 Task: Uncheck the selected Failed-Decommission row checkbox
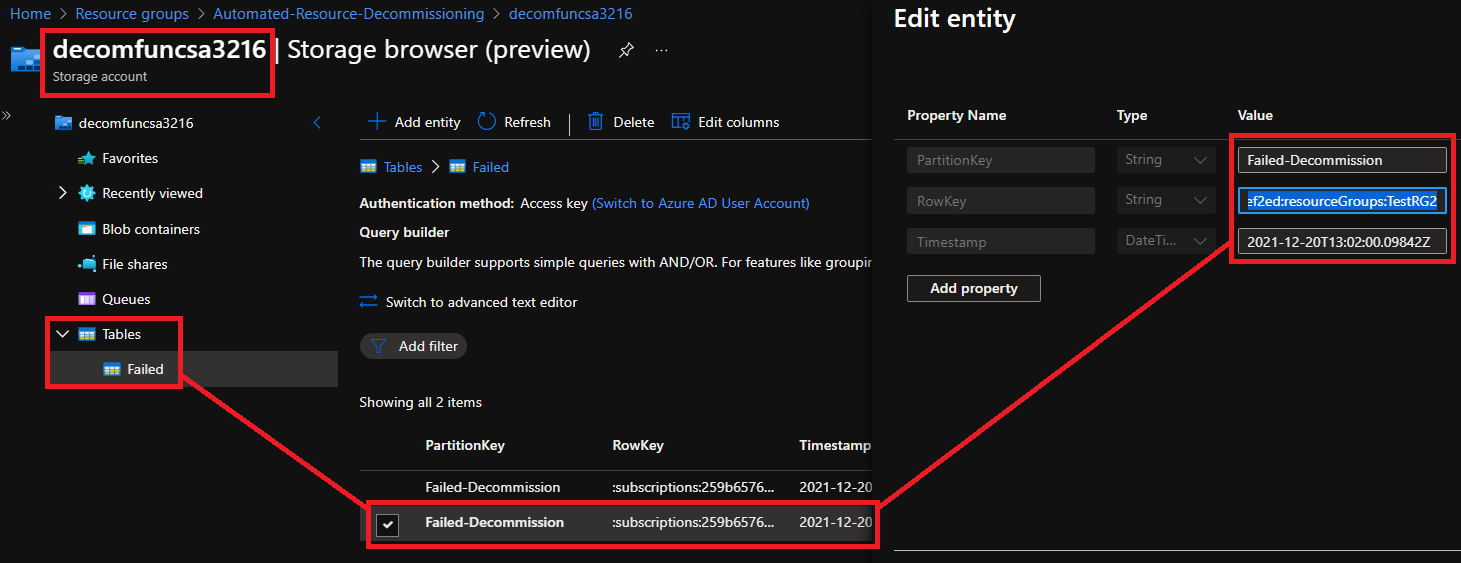tap(387, 524)
